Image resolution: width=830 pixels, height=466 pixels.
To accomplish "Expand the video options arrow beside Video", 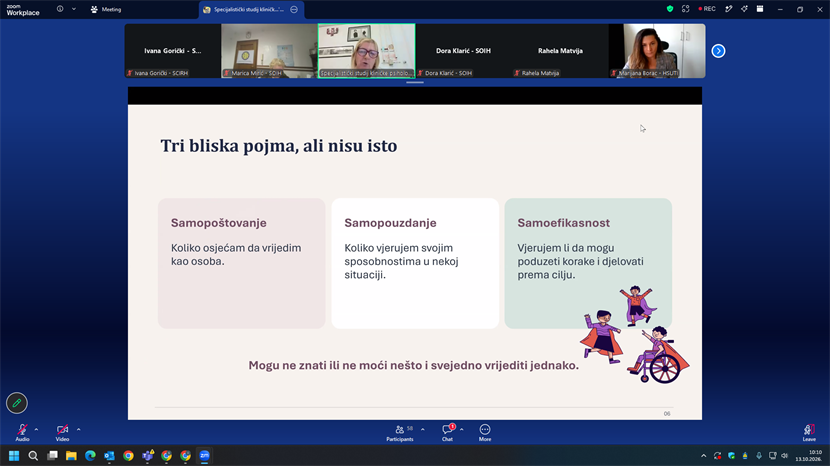I will [x=78, y=429].
